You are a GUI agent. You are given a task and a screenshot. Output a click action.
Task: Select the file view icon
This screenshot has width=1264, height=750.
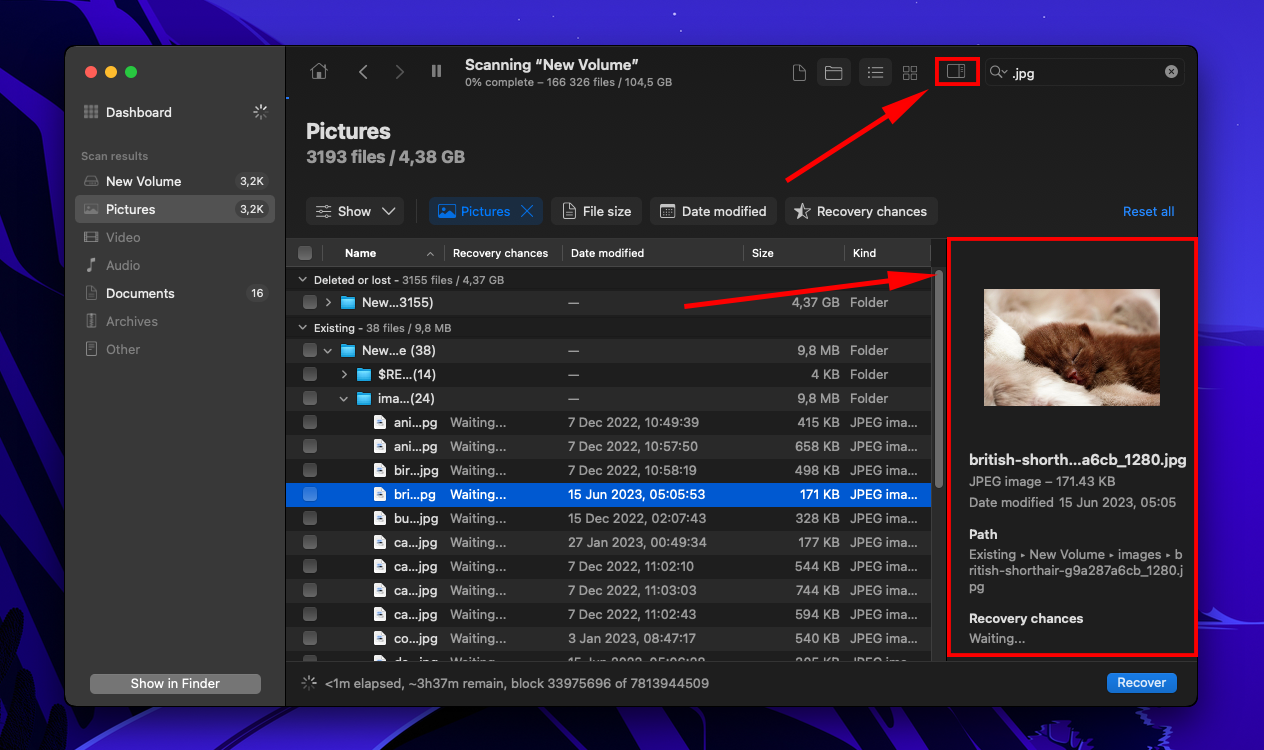(798, 72)
